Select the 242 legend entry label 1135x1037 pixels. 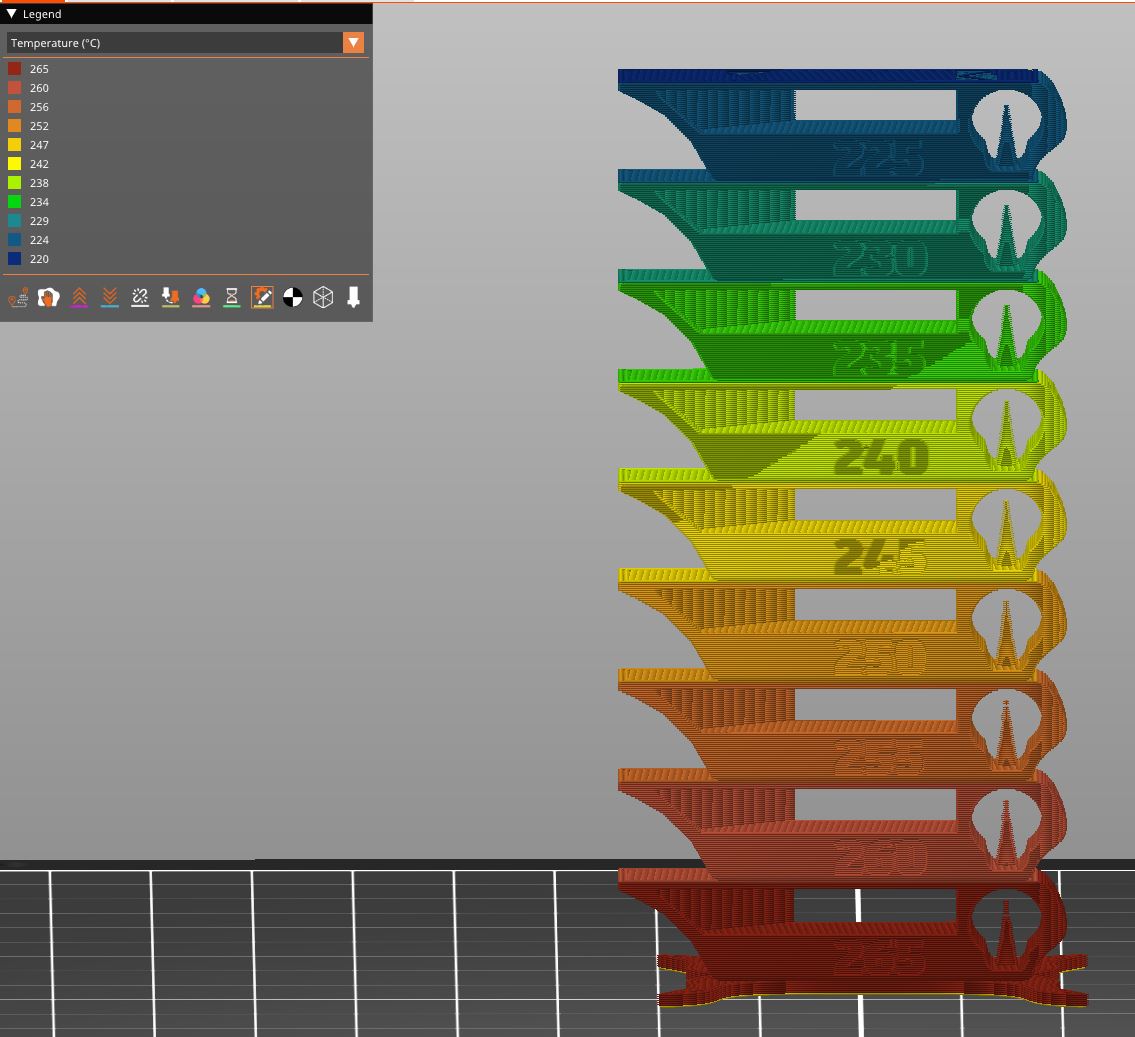click(x=39, y=164)
